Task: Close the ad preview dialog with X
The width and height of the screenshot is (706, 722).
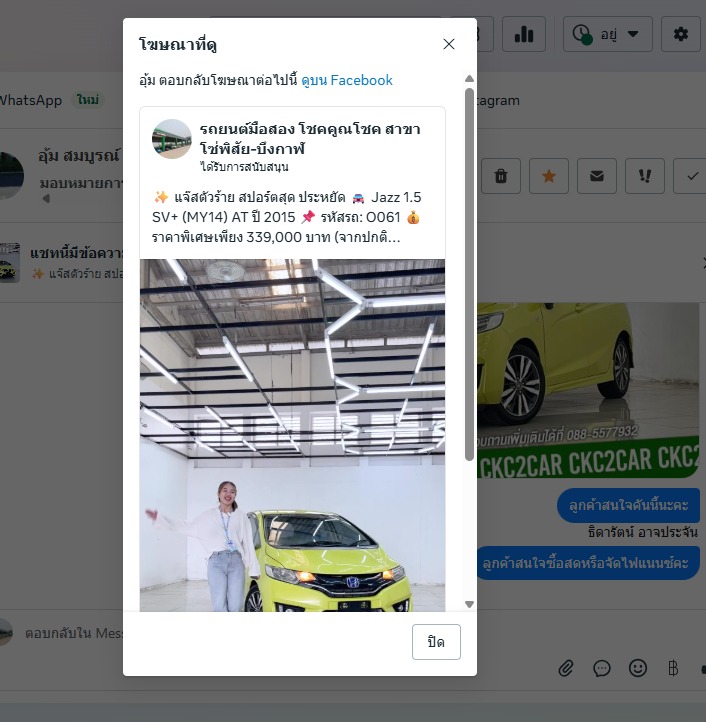Action: coord(449,44)
